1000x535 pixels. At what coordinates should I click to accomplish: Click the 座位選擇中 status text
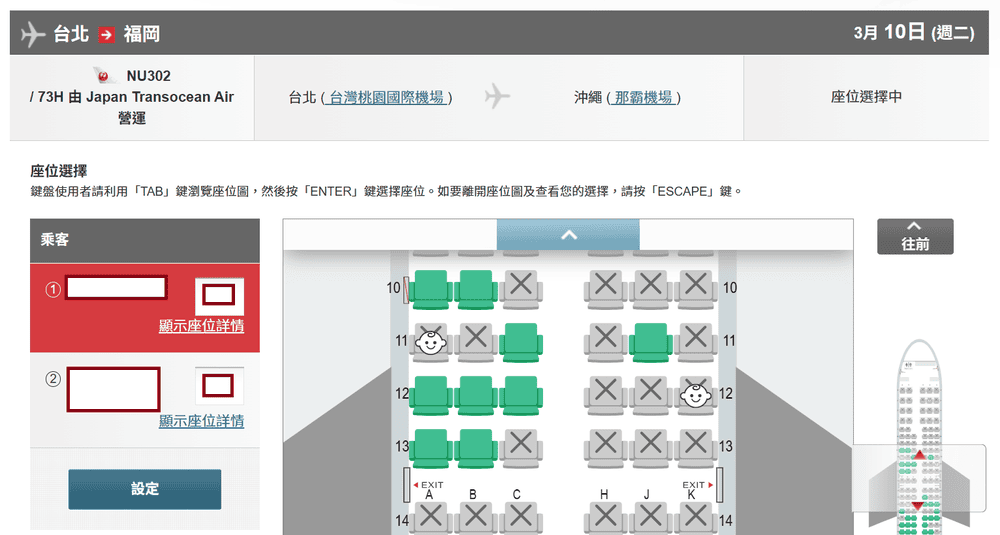(866, 97)
